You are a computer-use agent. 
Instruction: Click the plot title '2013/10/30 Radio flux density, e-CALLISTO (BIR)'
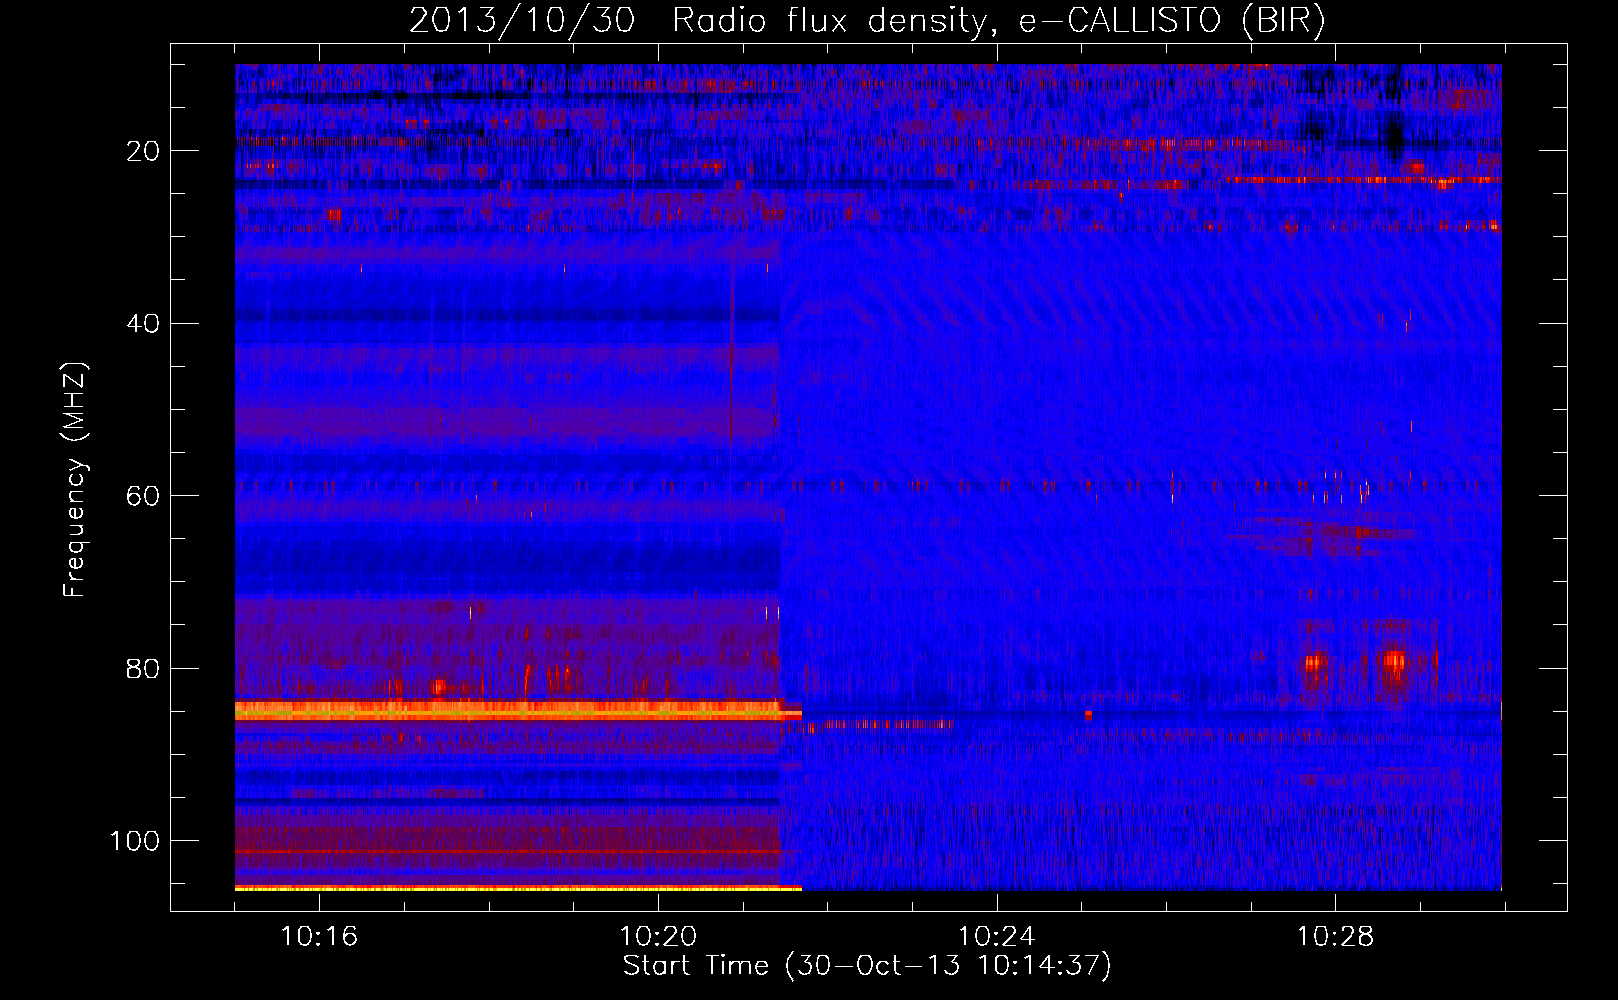tap(867, 22)
